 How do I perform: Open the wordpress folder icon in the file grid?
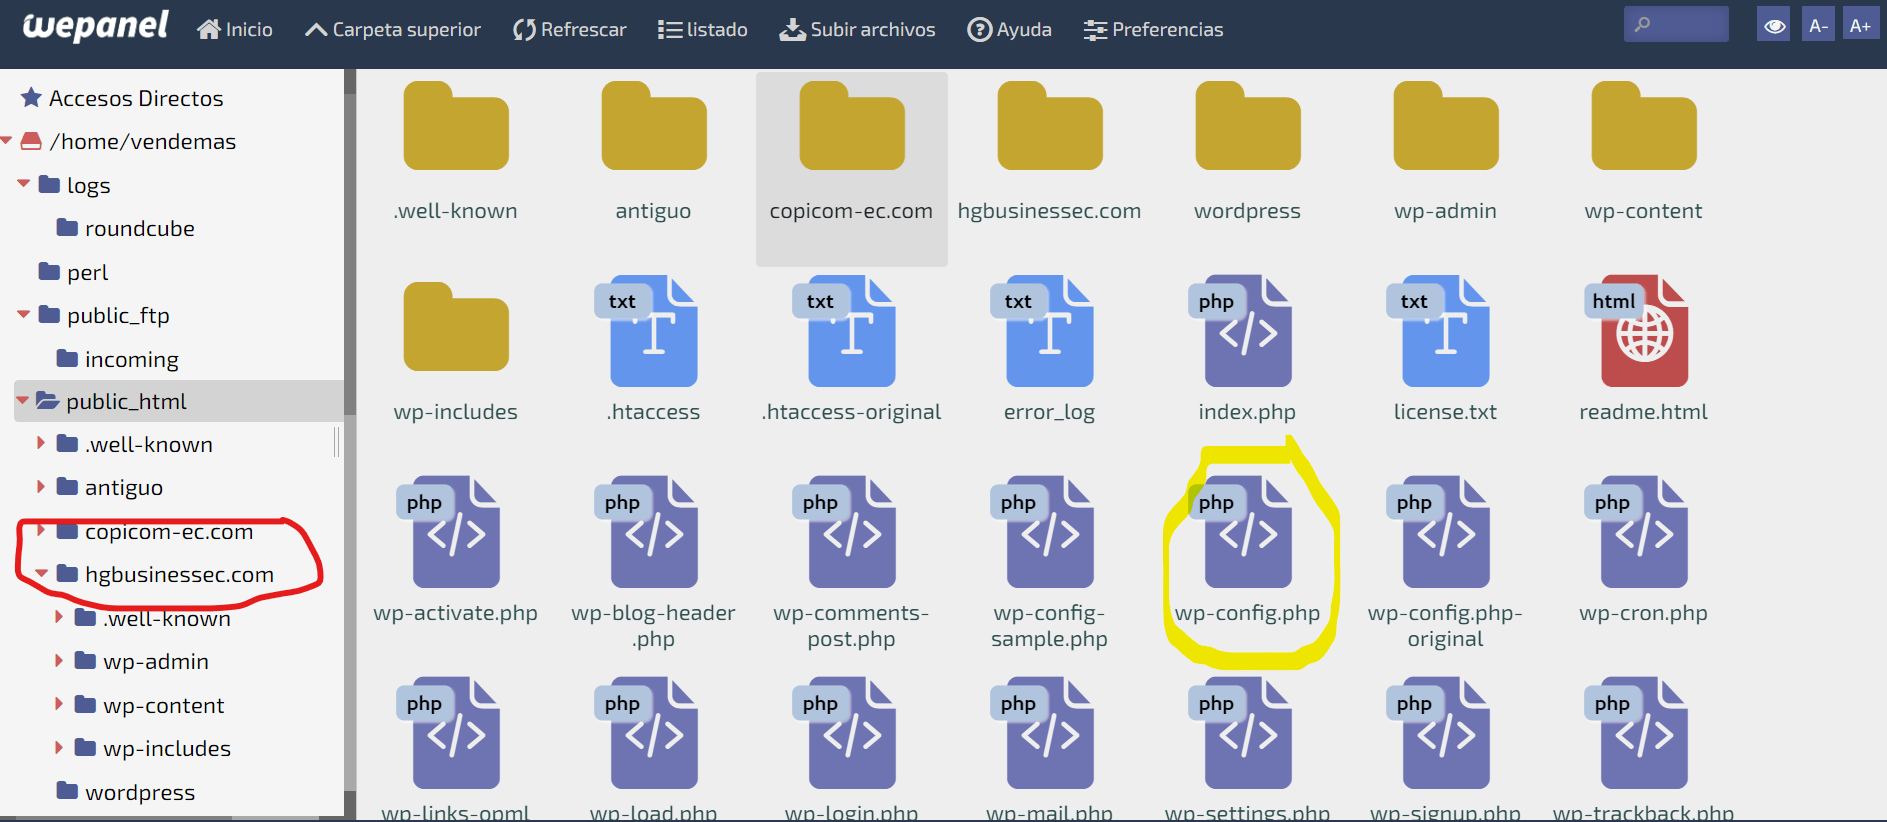[x=1247, y=126]
